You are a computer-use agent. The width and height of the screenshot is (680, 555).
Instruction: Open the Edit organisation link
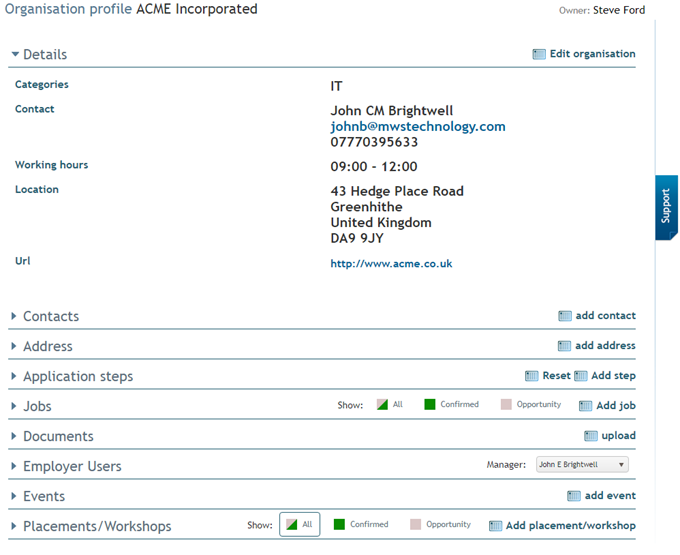(592, 54)
